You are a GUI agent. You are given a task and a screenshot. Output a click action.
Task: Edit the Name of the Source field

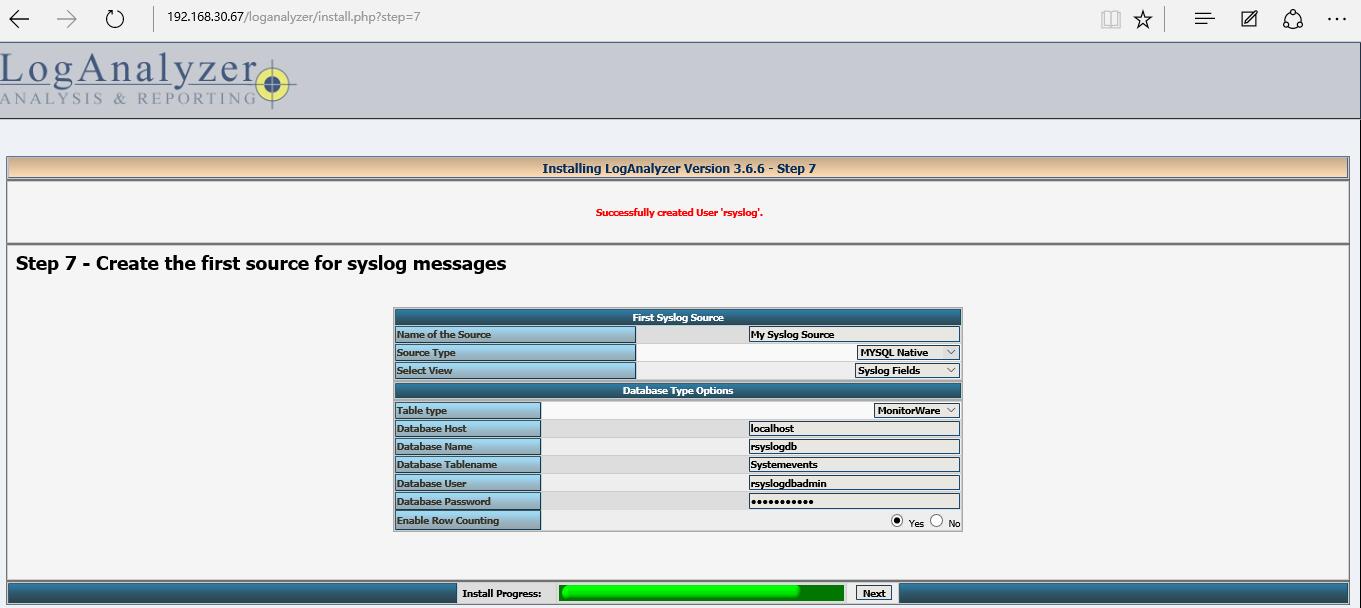(854, 334)
